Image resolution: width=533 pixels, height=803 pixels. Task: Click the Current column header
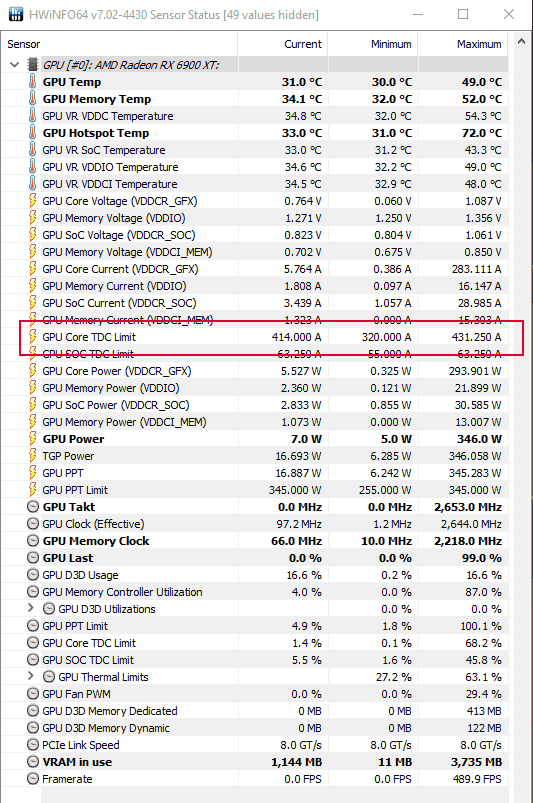coord(283,44)
